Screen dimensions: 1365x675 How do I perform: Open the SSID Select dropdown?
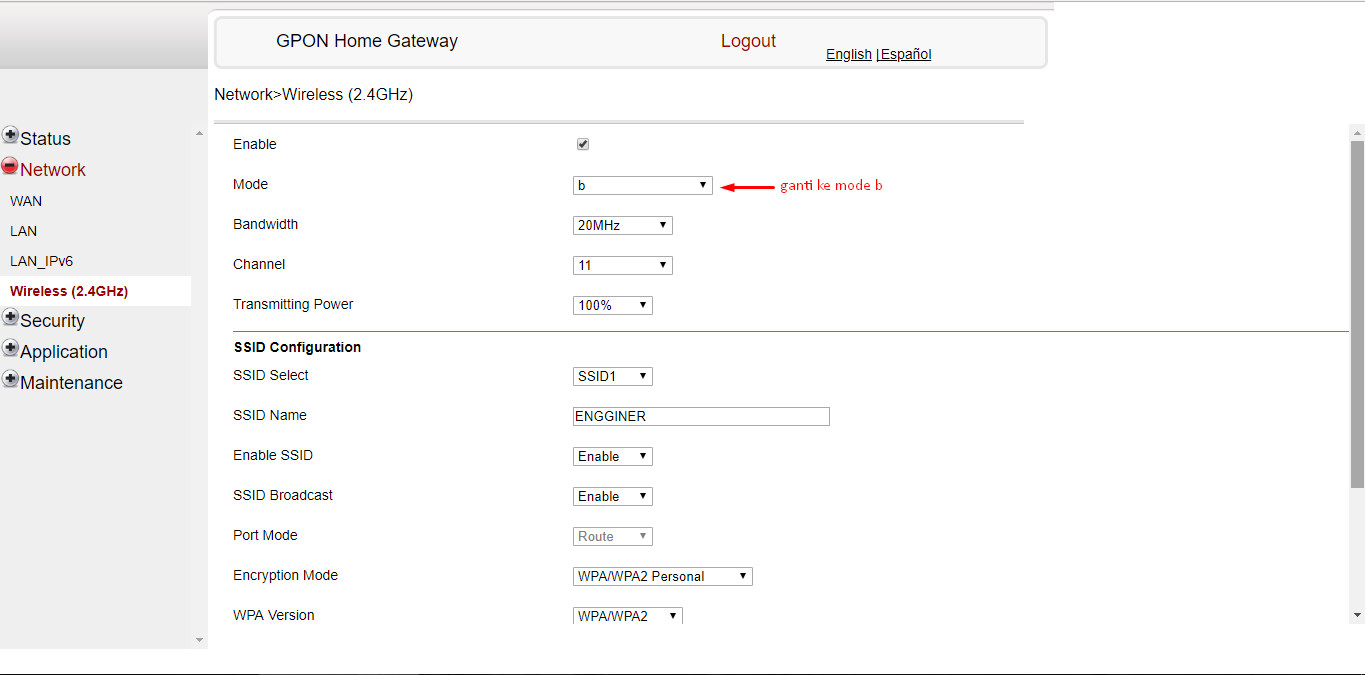click(x=613, y=376)
